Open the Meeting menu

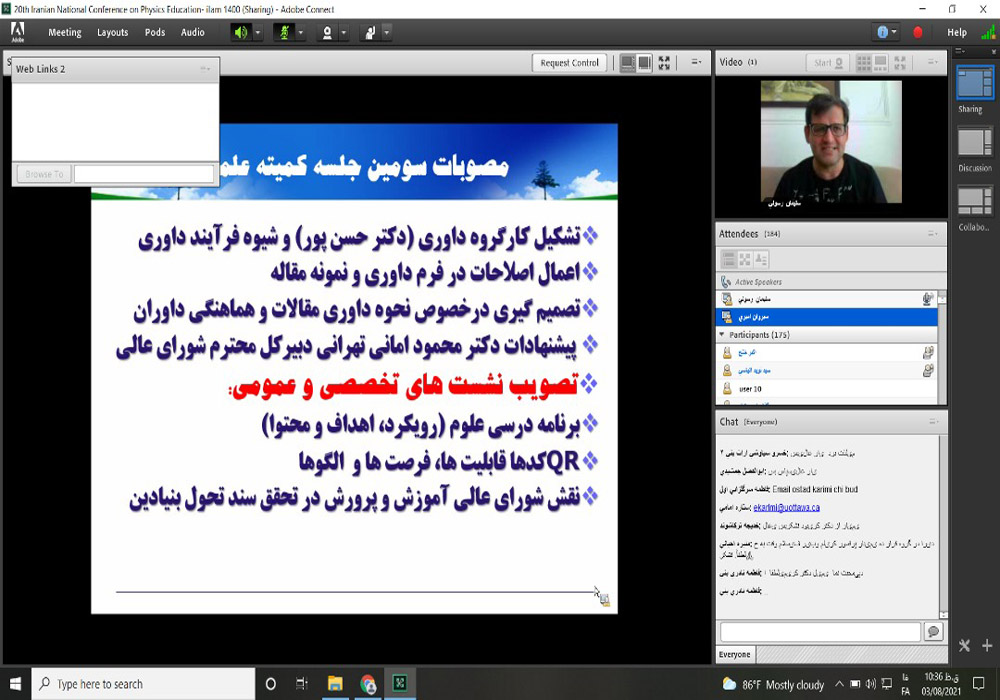tap(65, 32)
